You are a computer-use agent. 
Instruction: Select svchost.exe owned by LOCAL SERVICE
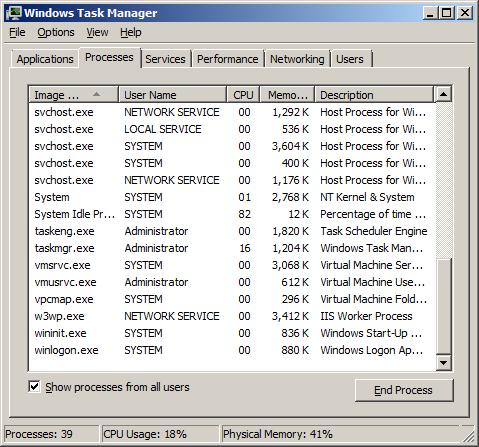tap(232, 129)
